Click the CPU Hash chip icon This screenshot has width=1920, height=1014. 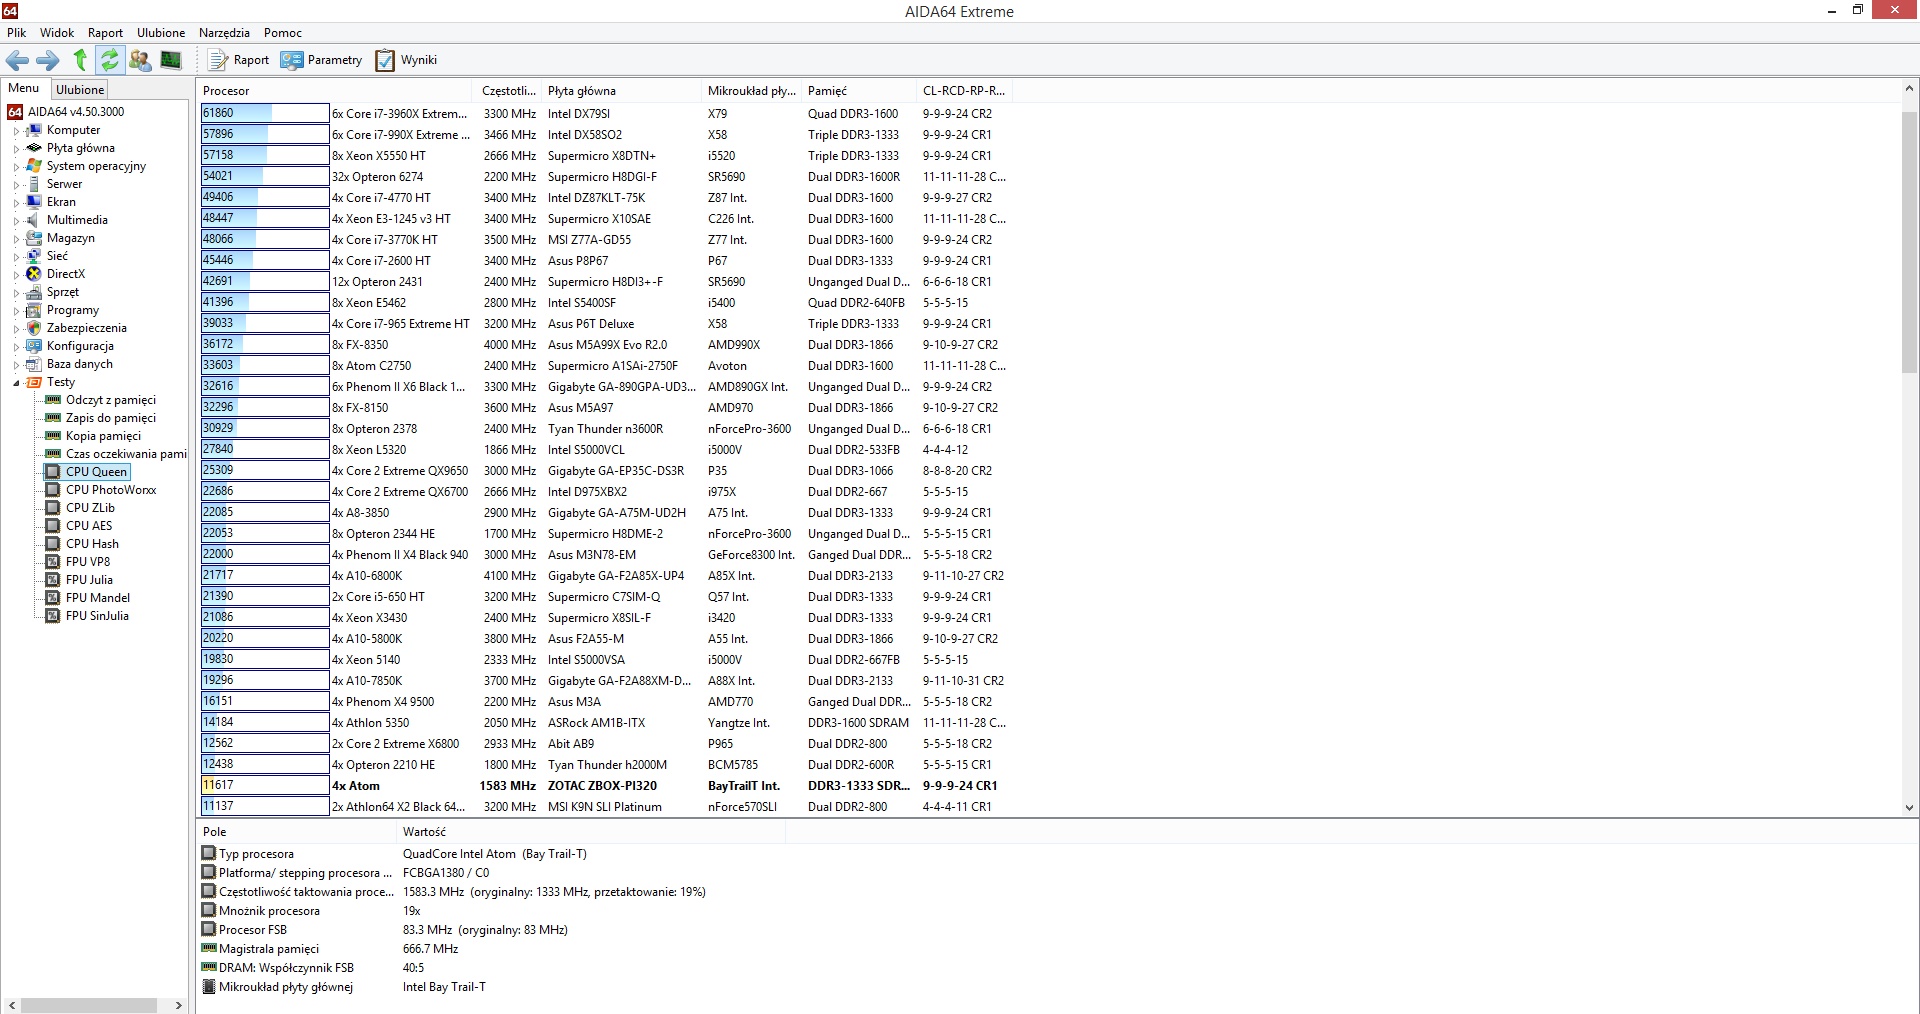click(53, 544)
